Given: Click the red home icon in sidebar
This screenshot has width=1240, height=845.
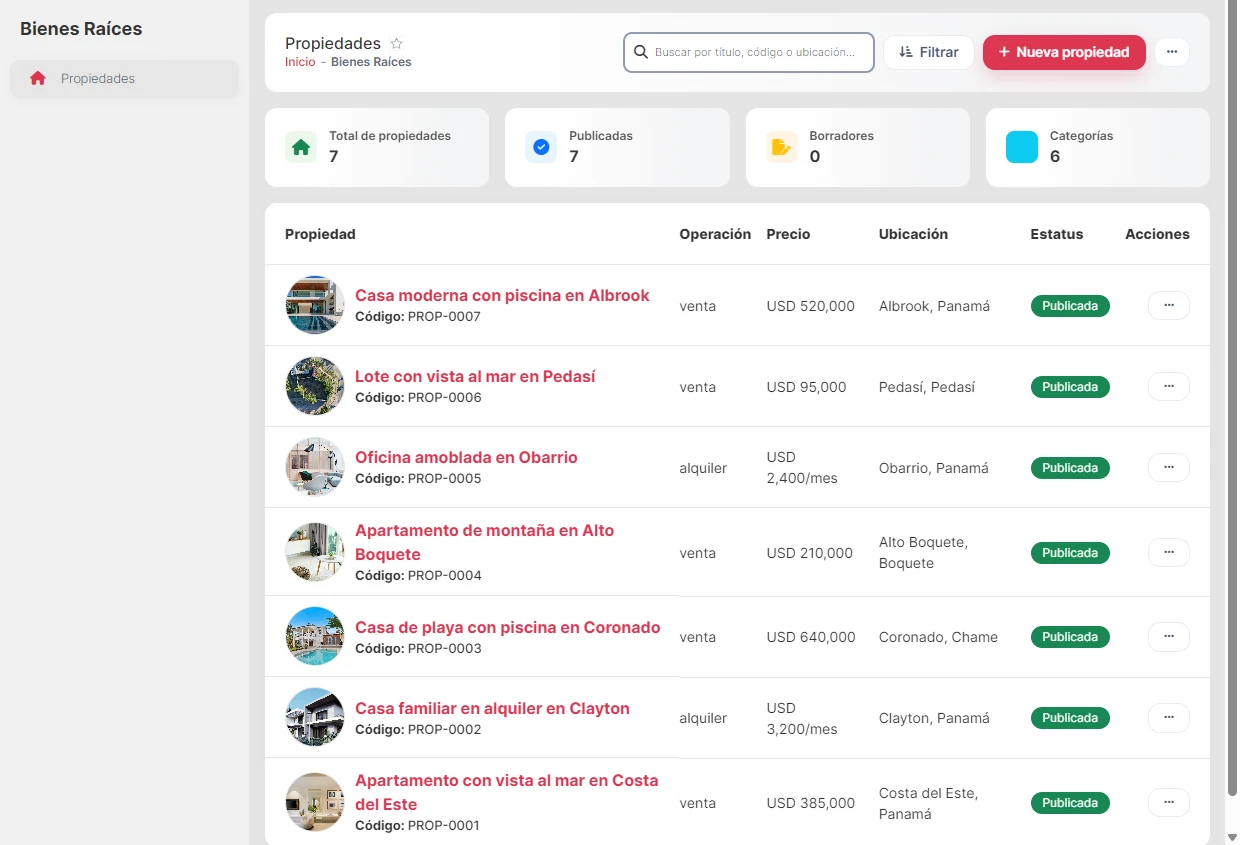Looking at the screenshot, I should click(x=38, y=78).
